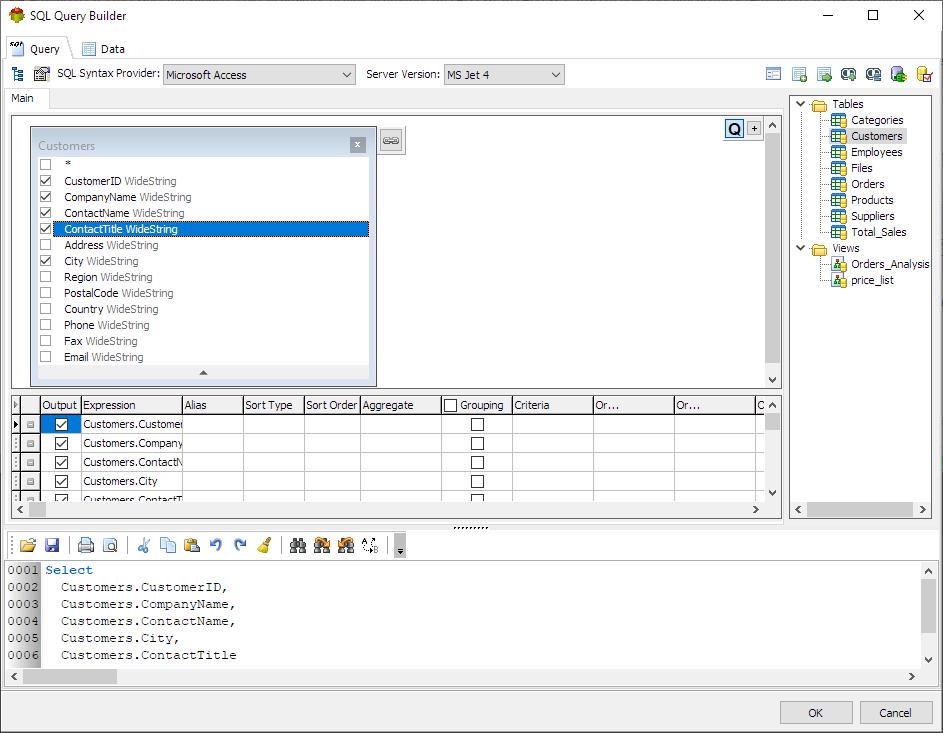Image resolution: width=943 pixels, height=733 pixels.
Task: Click the print preview icon
Action: 110,545
